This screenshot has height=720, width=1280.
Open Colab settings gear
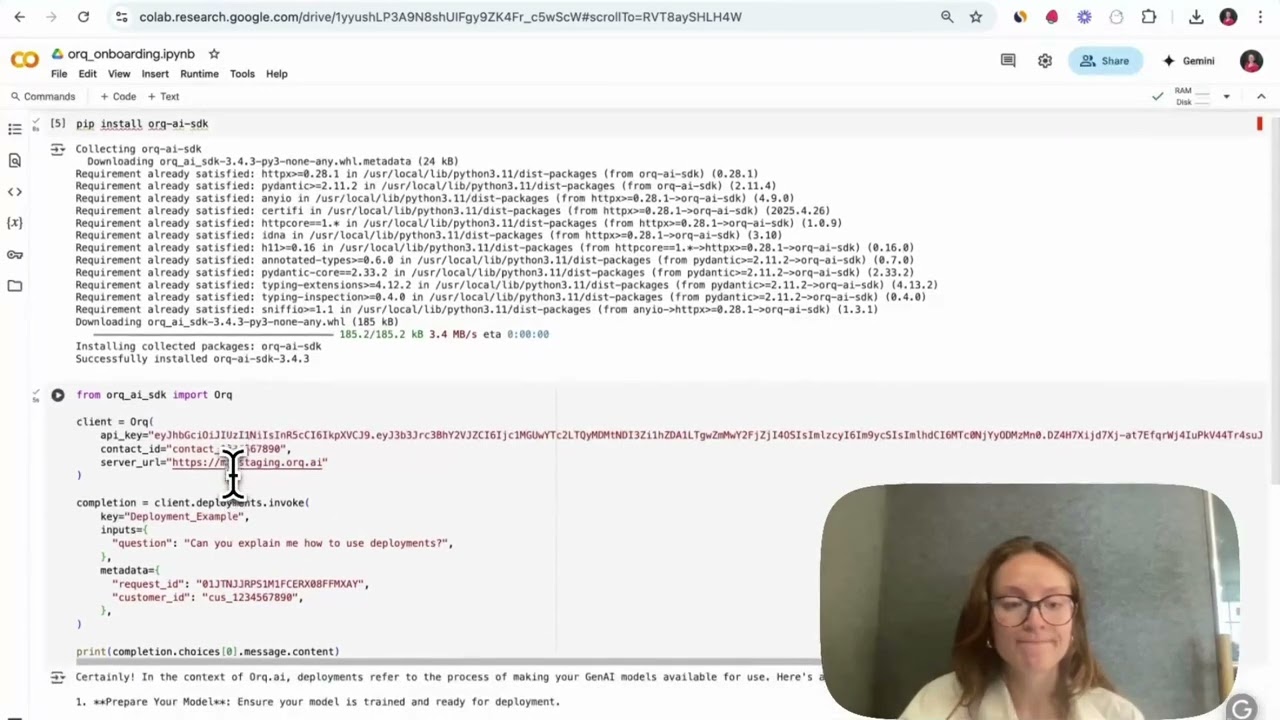pyautogui.click(x=1045, y=61)
